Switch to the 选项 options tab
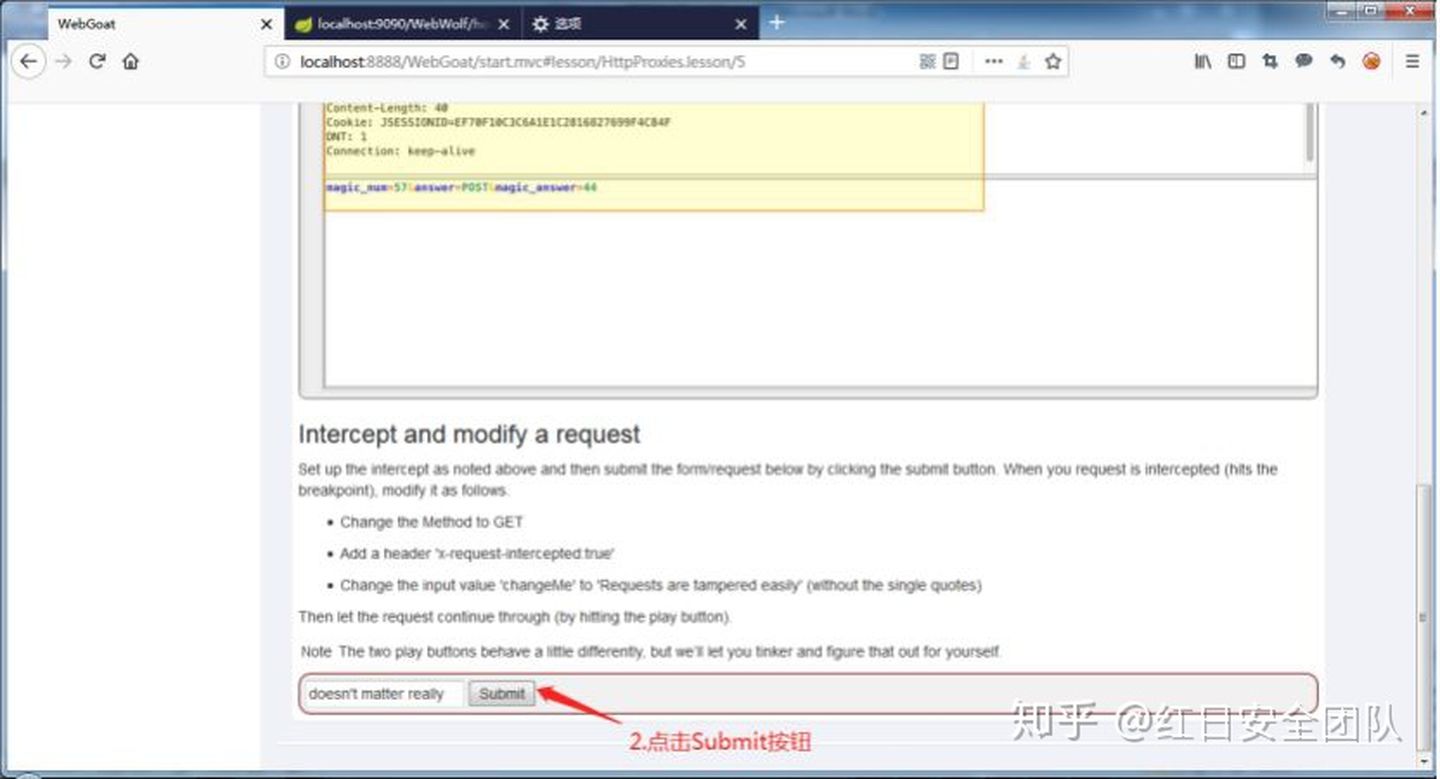Screen dimensions: 1440x779 [640, 24]
